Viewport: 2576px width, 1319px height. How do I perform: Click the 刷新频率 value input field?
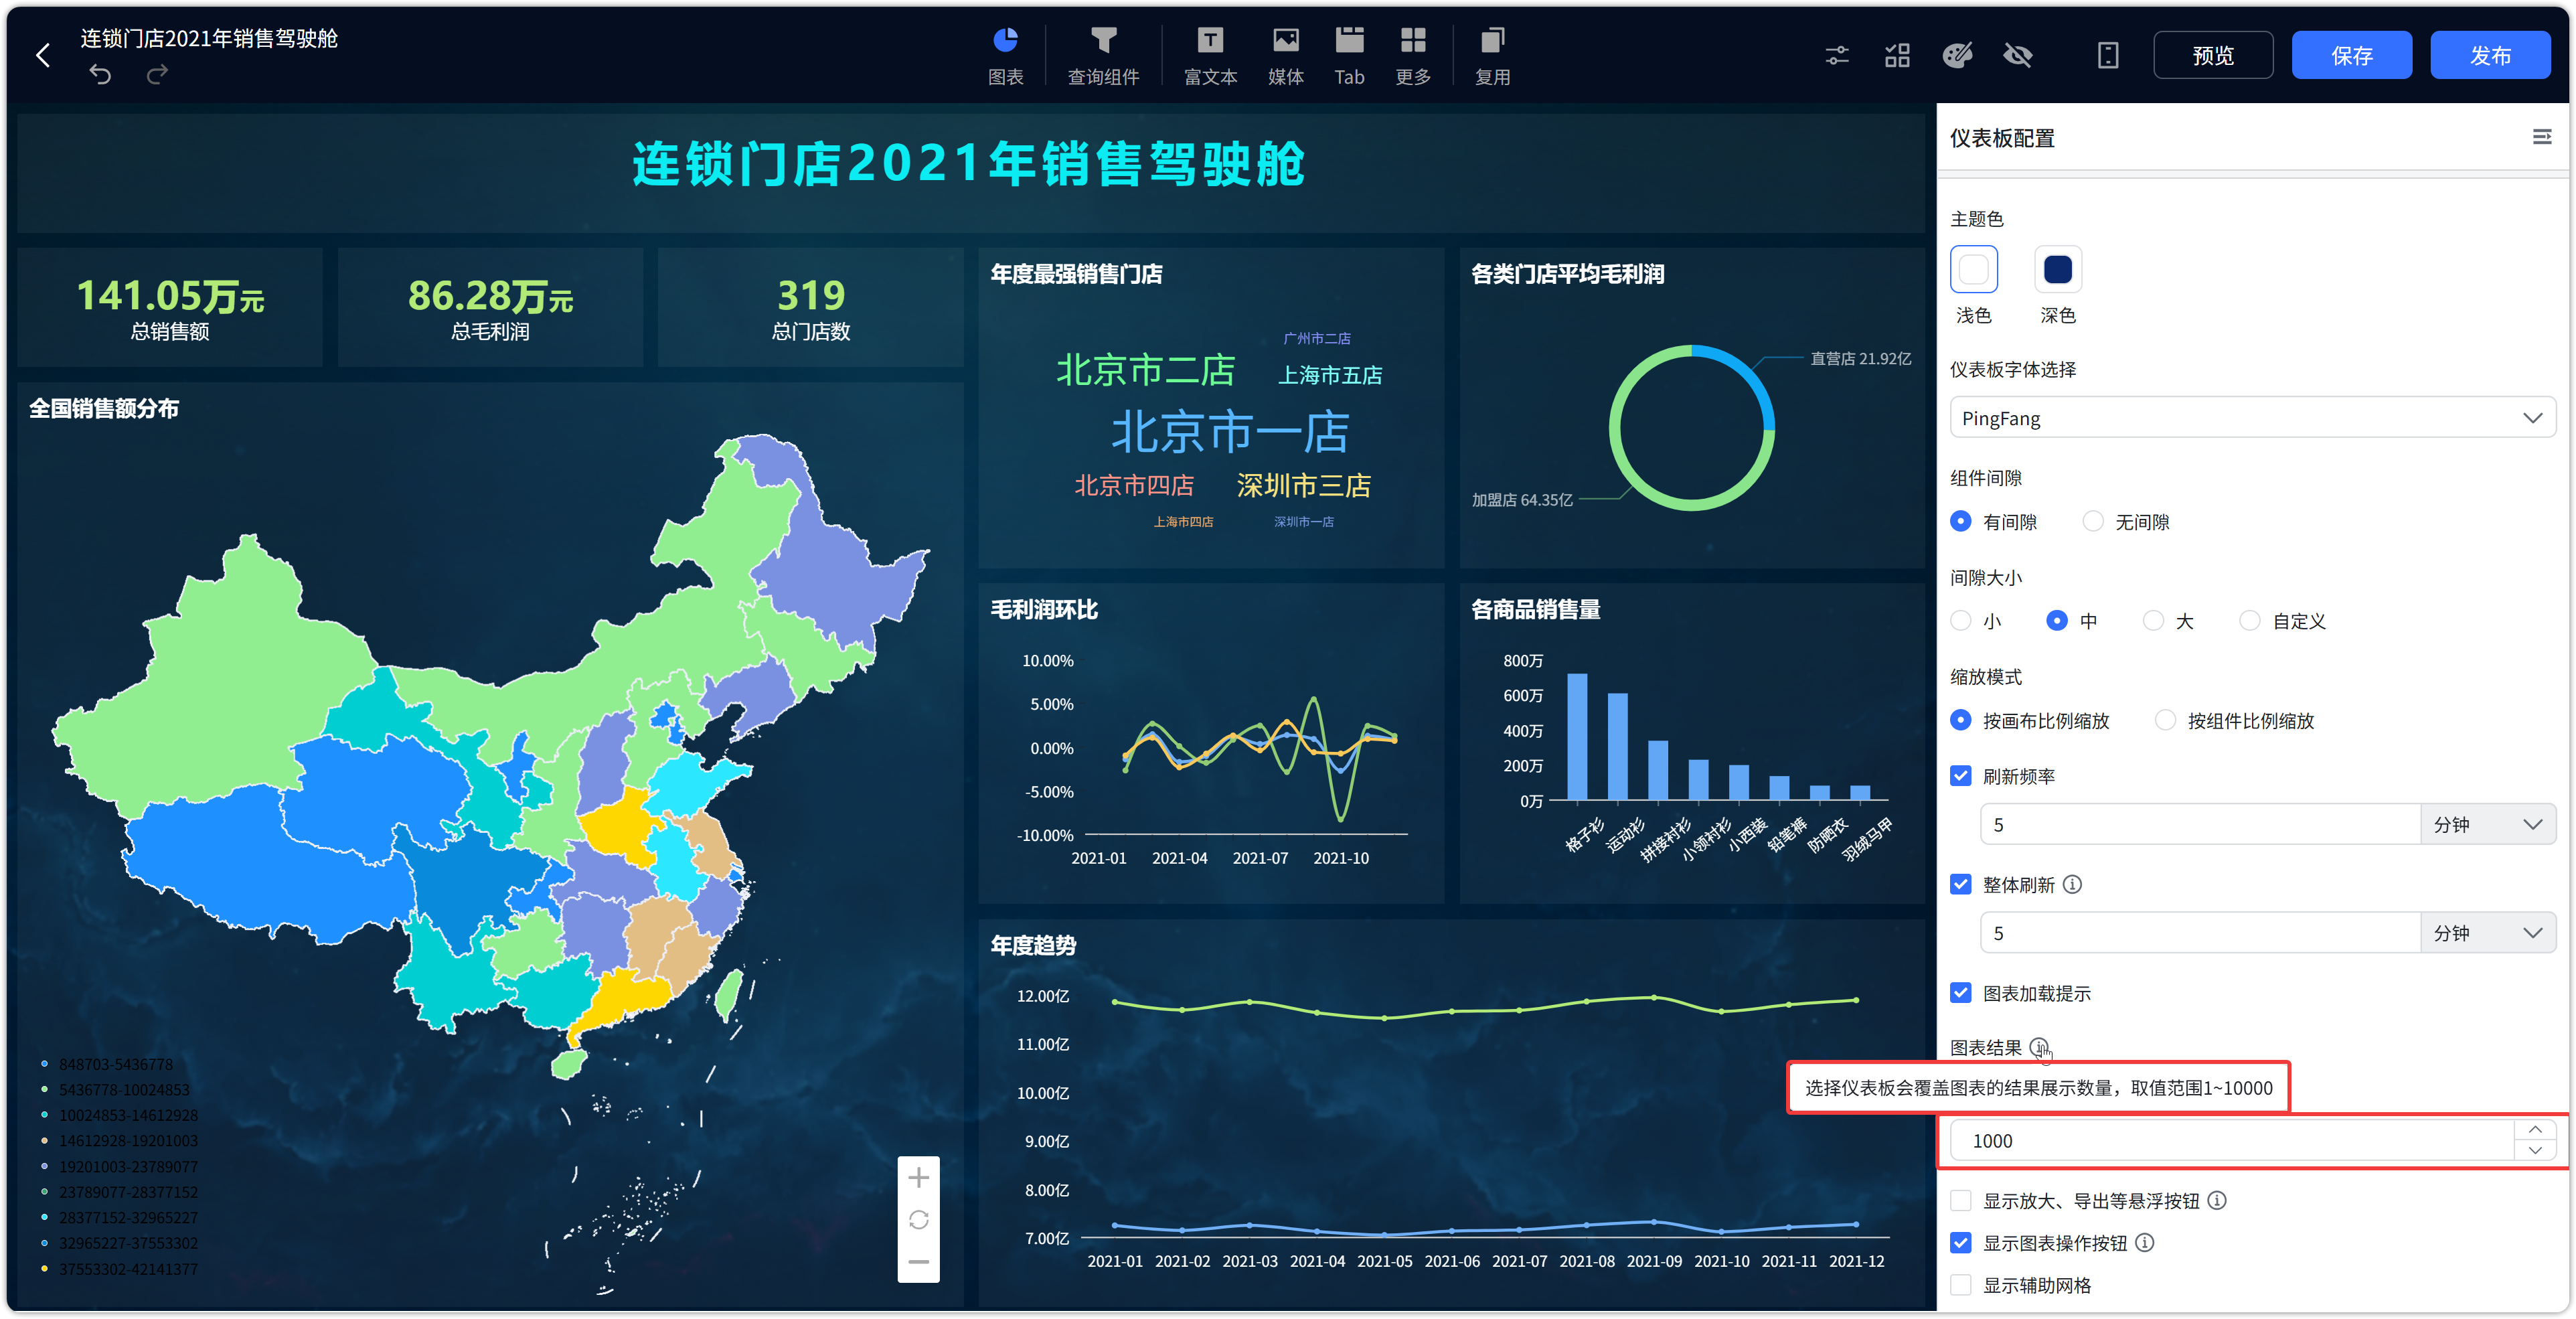(x=2200, y=824)
